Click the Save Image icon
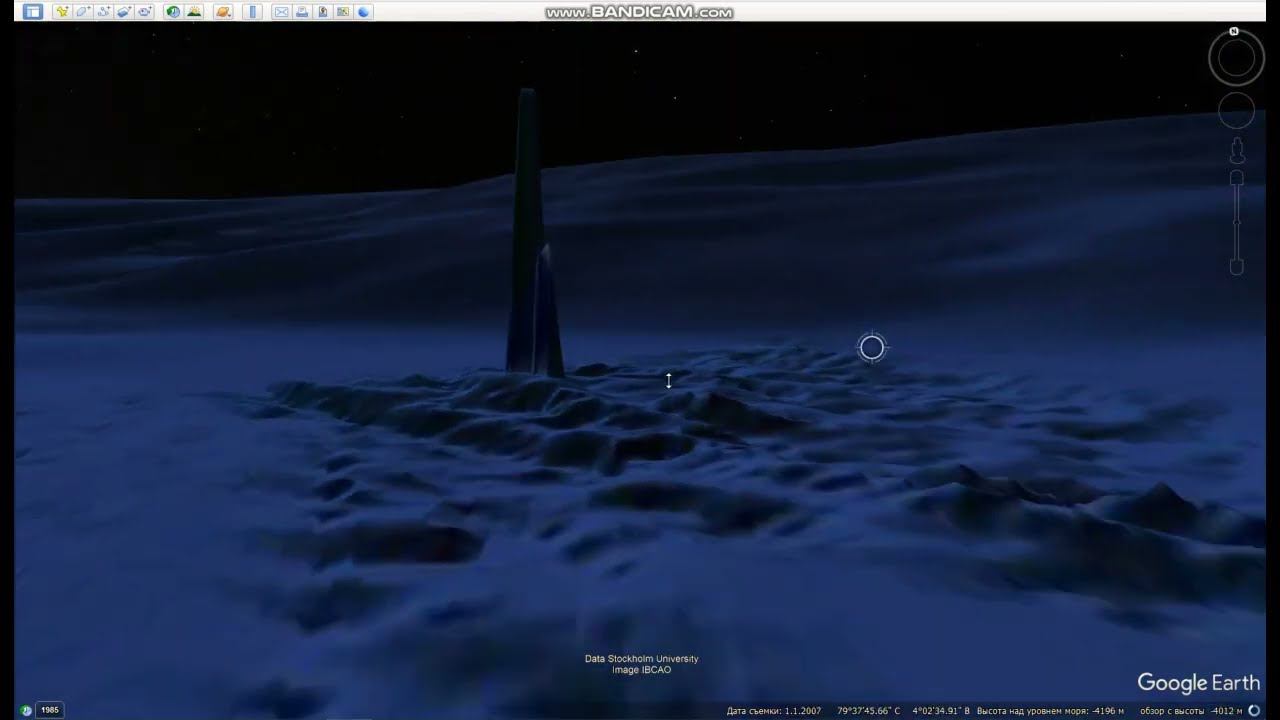The image size is (1280, 720). point(322,12)
